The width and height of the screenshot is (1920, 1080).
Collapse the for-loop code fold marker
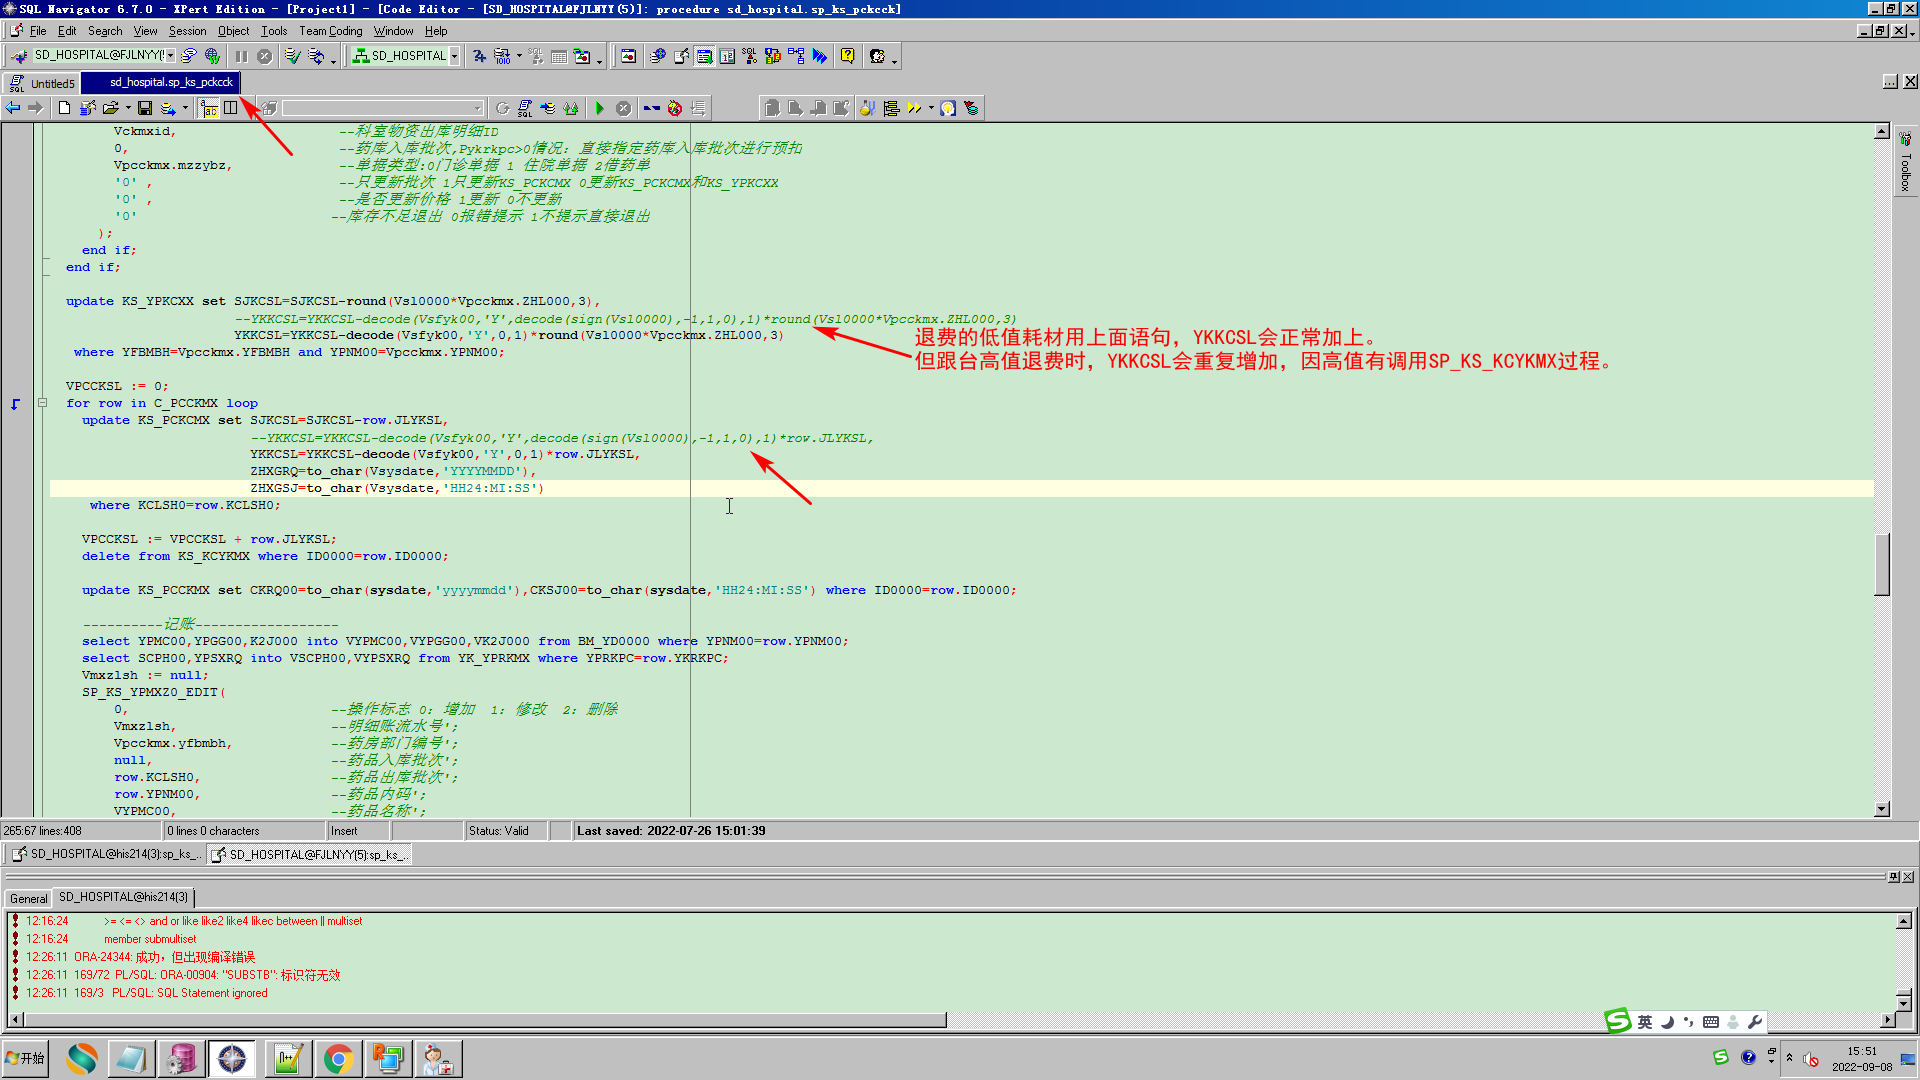click(42, 403)
